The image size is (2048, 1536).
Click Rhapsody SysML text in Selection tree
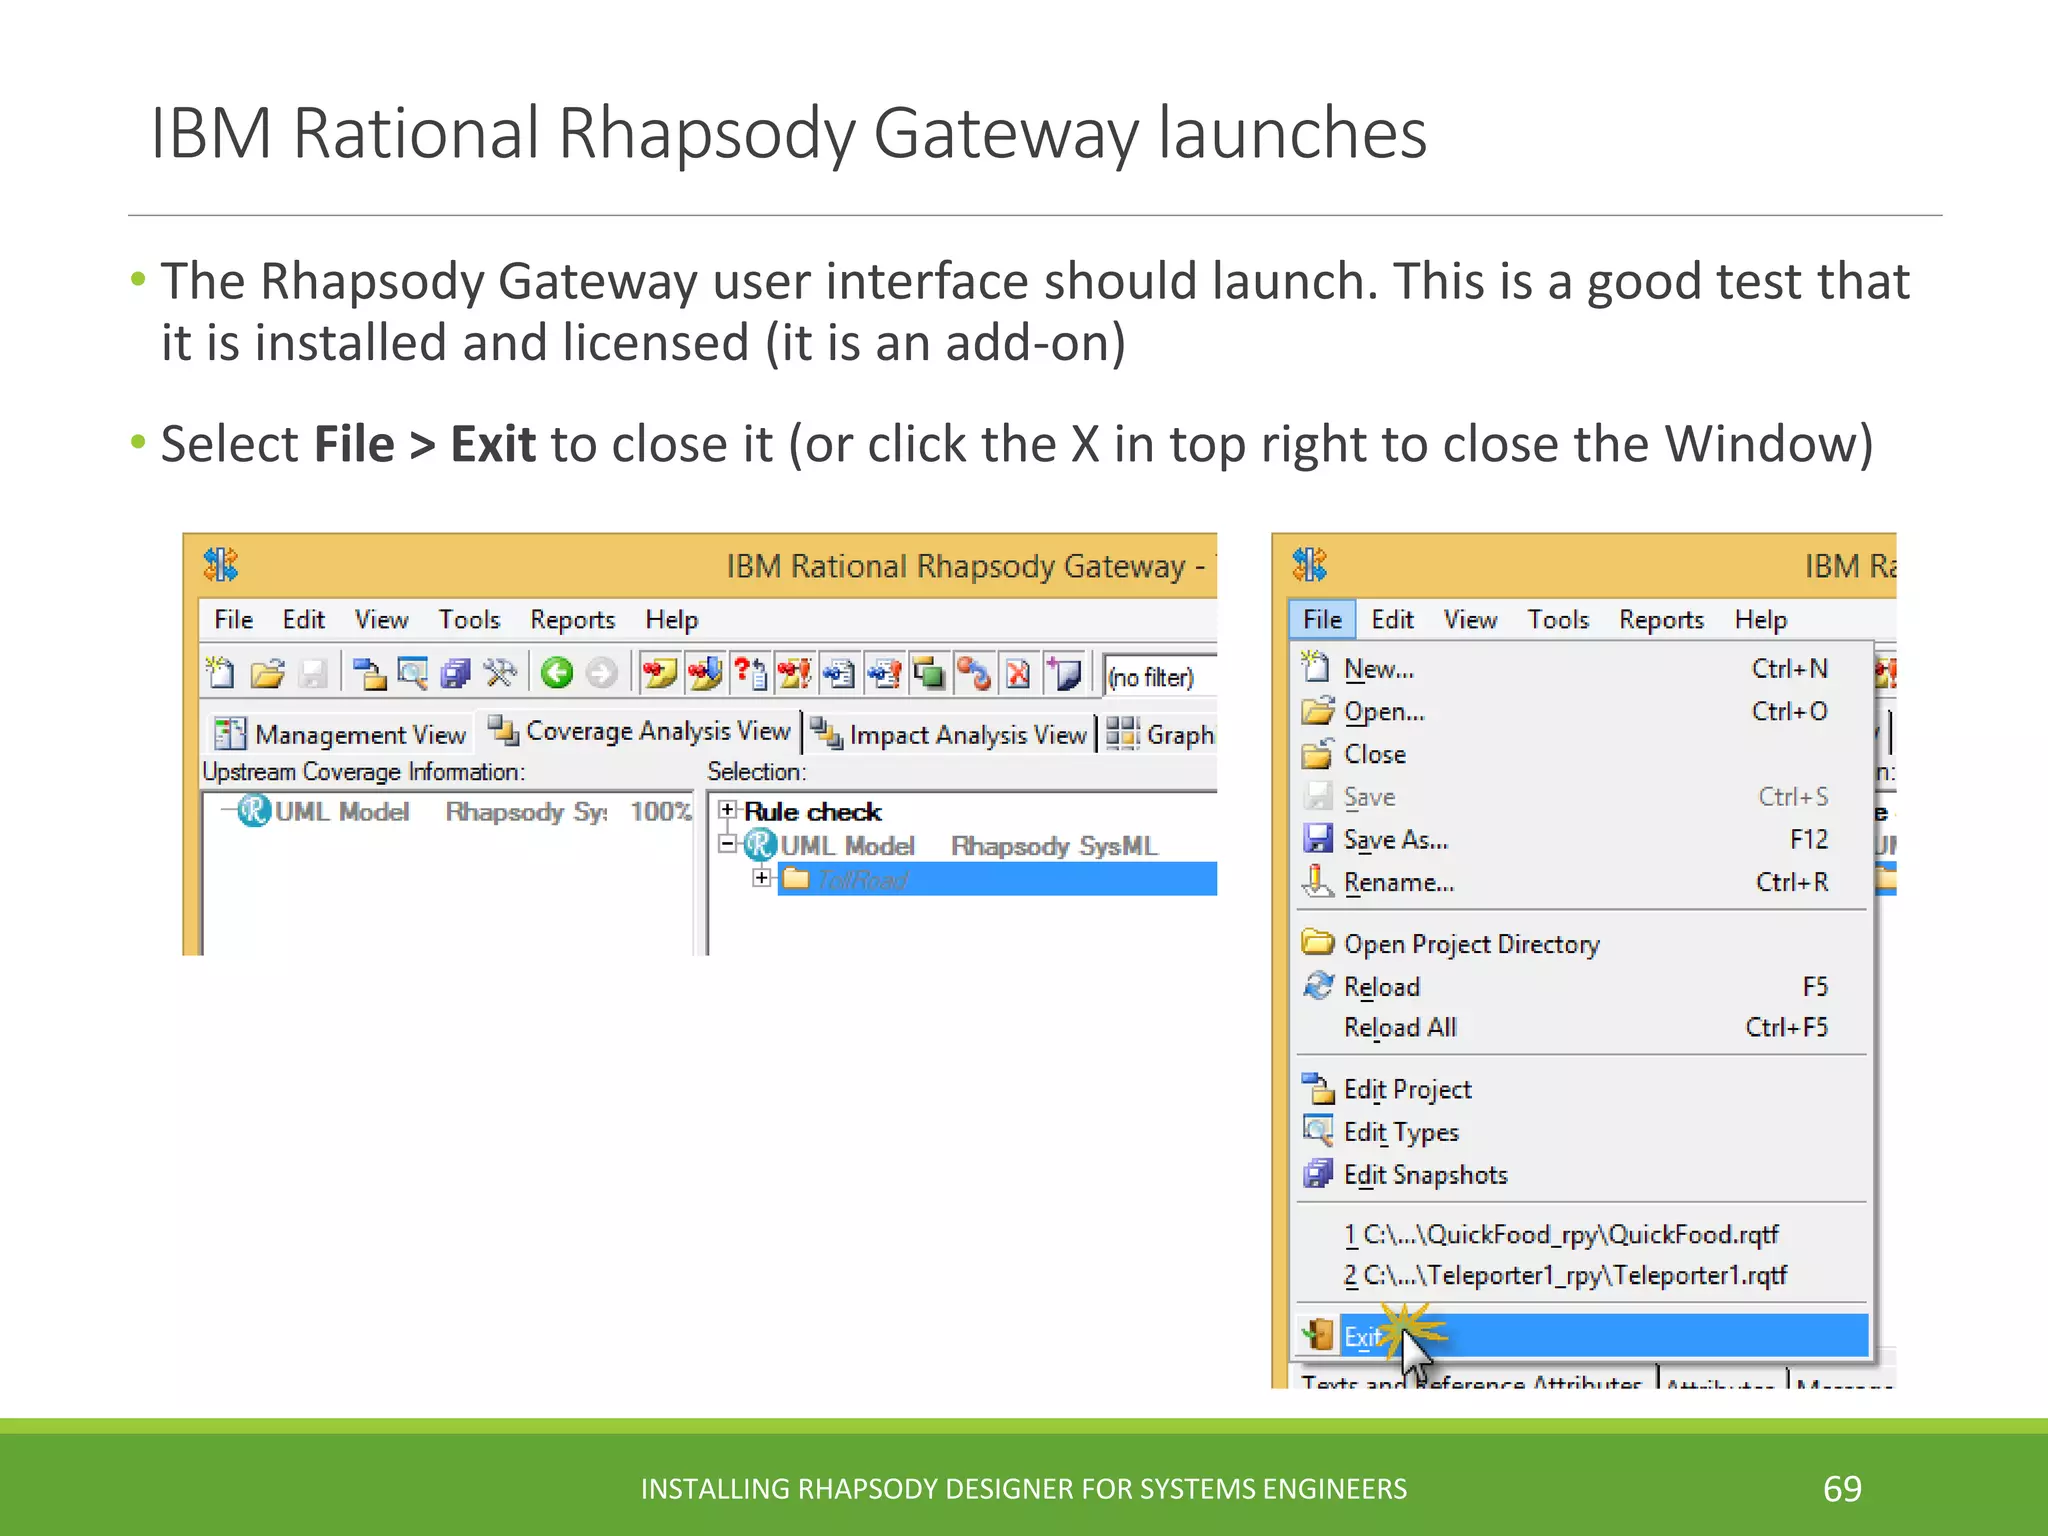pos(1054,846)
